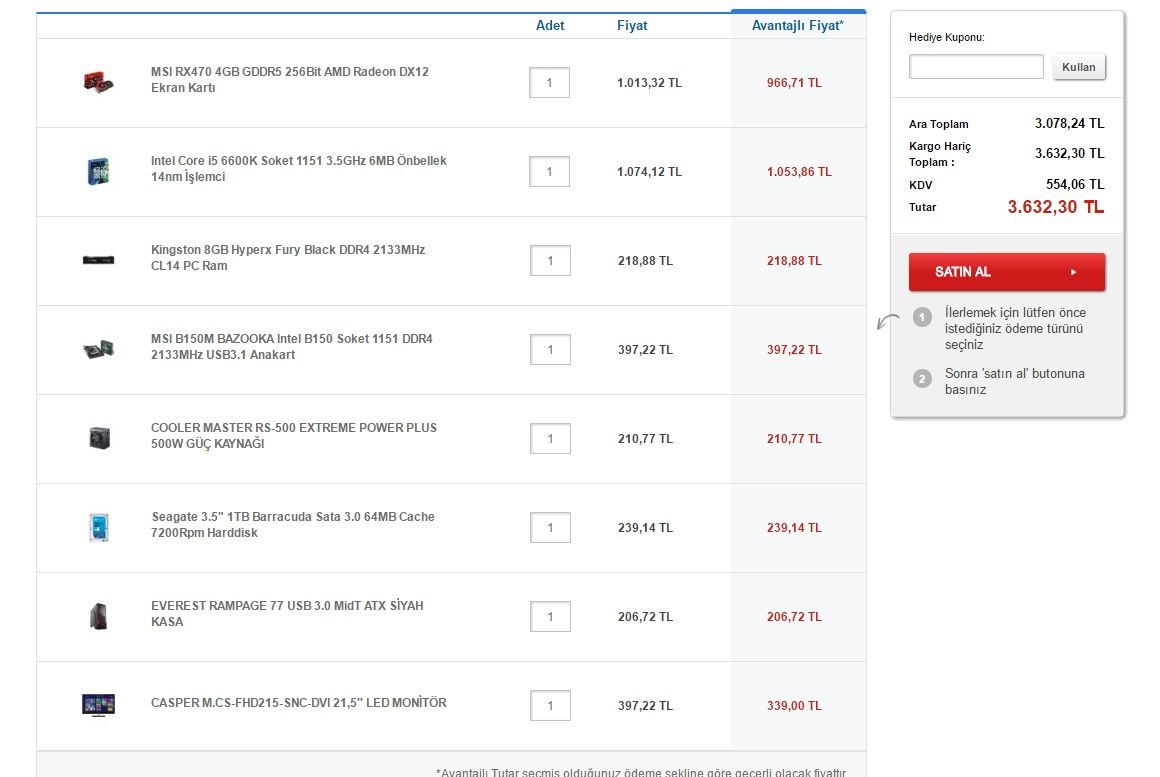Click the Hediye Kuponu input field
Image resolution: width=1160 pixels, height=777 pixels.
tap(976, 67)
